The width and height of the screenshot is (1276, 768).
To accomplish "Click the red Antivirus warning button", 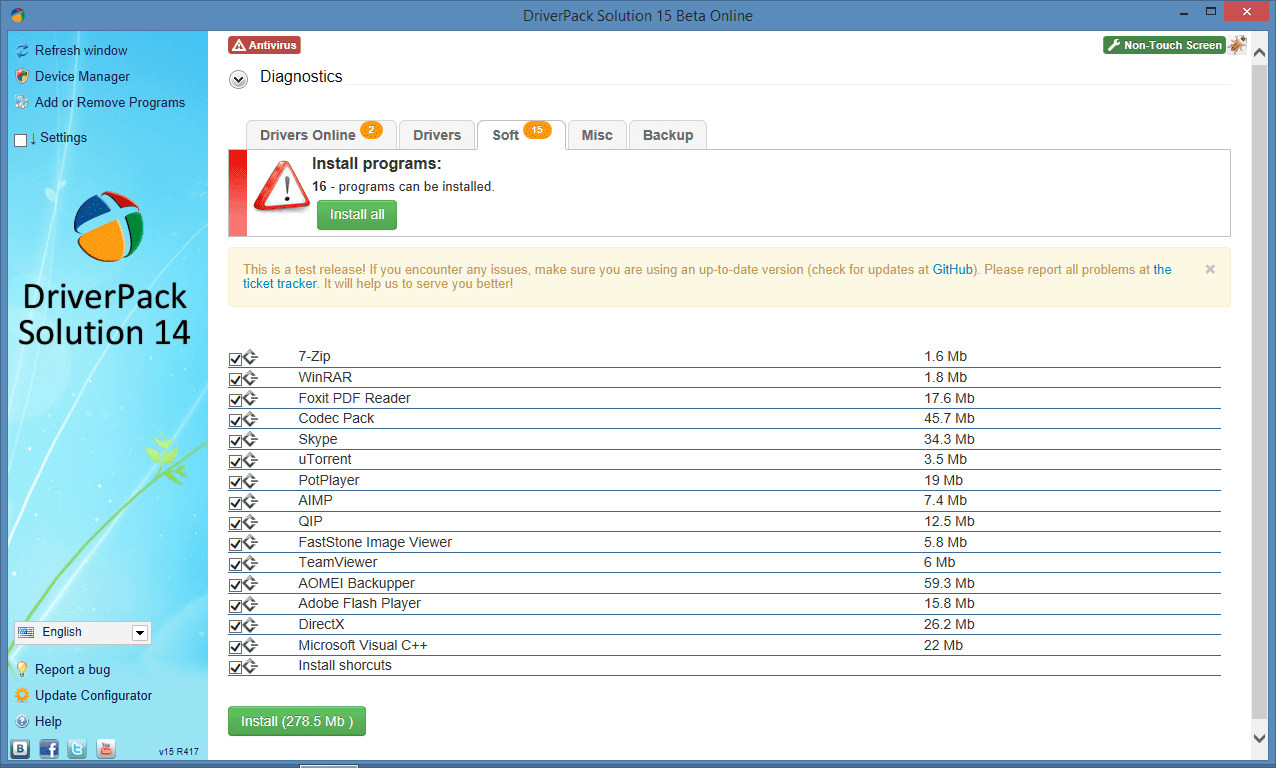I will [264, 45].
